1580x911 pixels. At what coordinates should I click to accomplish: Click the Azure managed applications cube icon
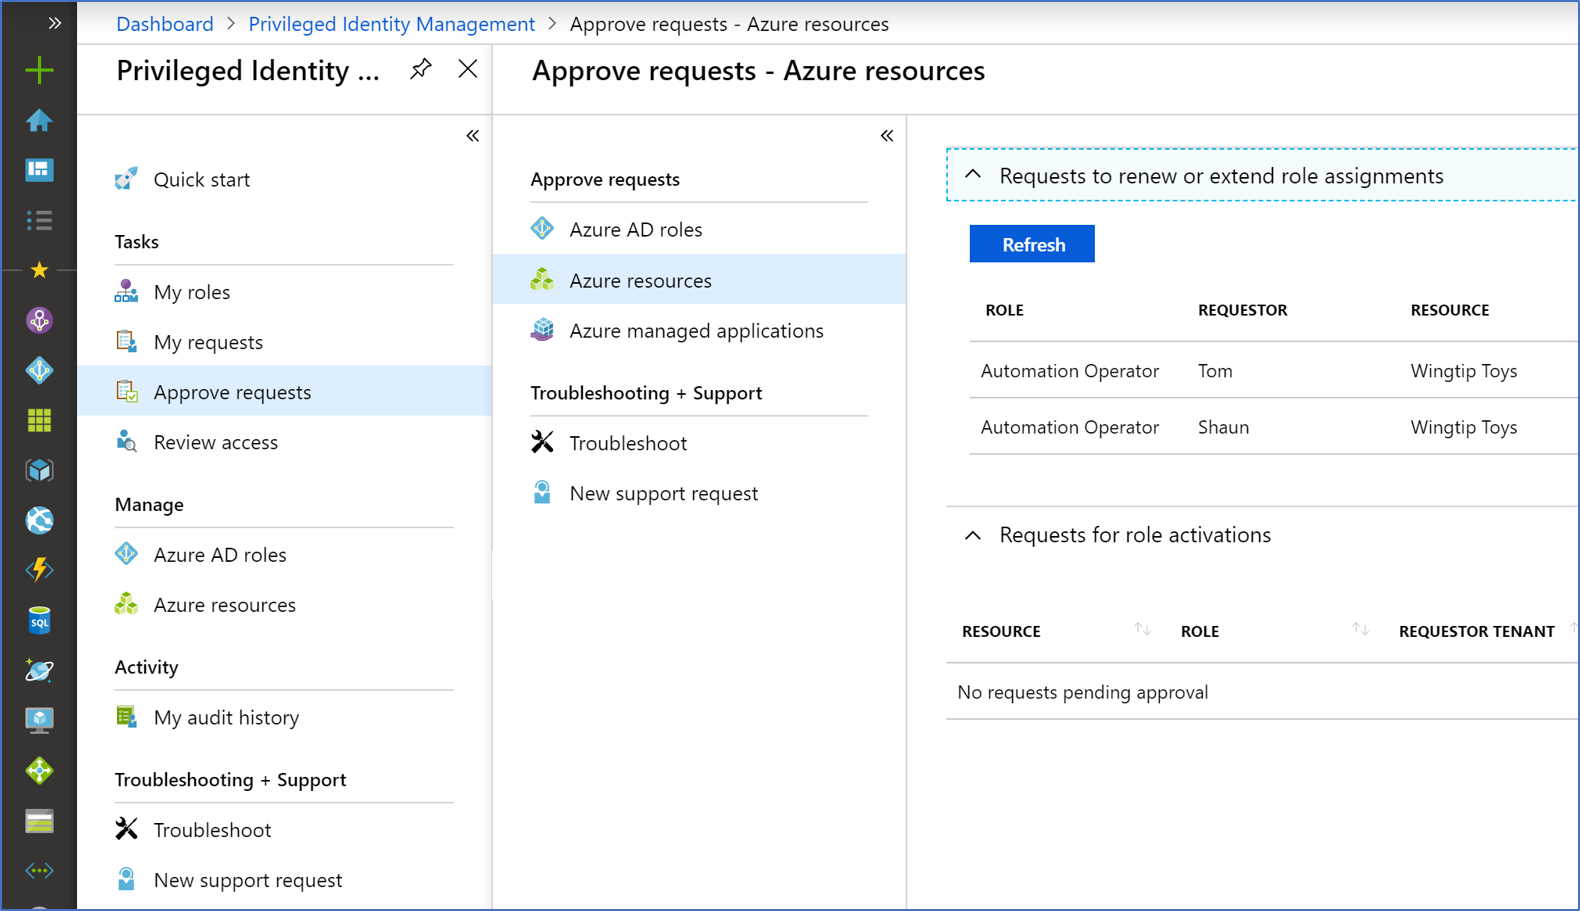[x=542, y=329]
